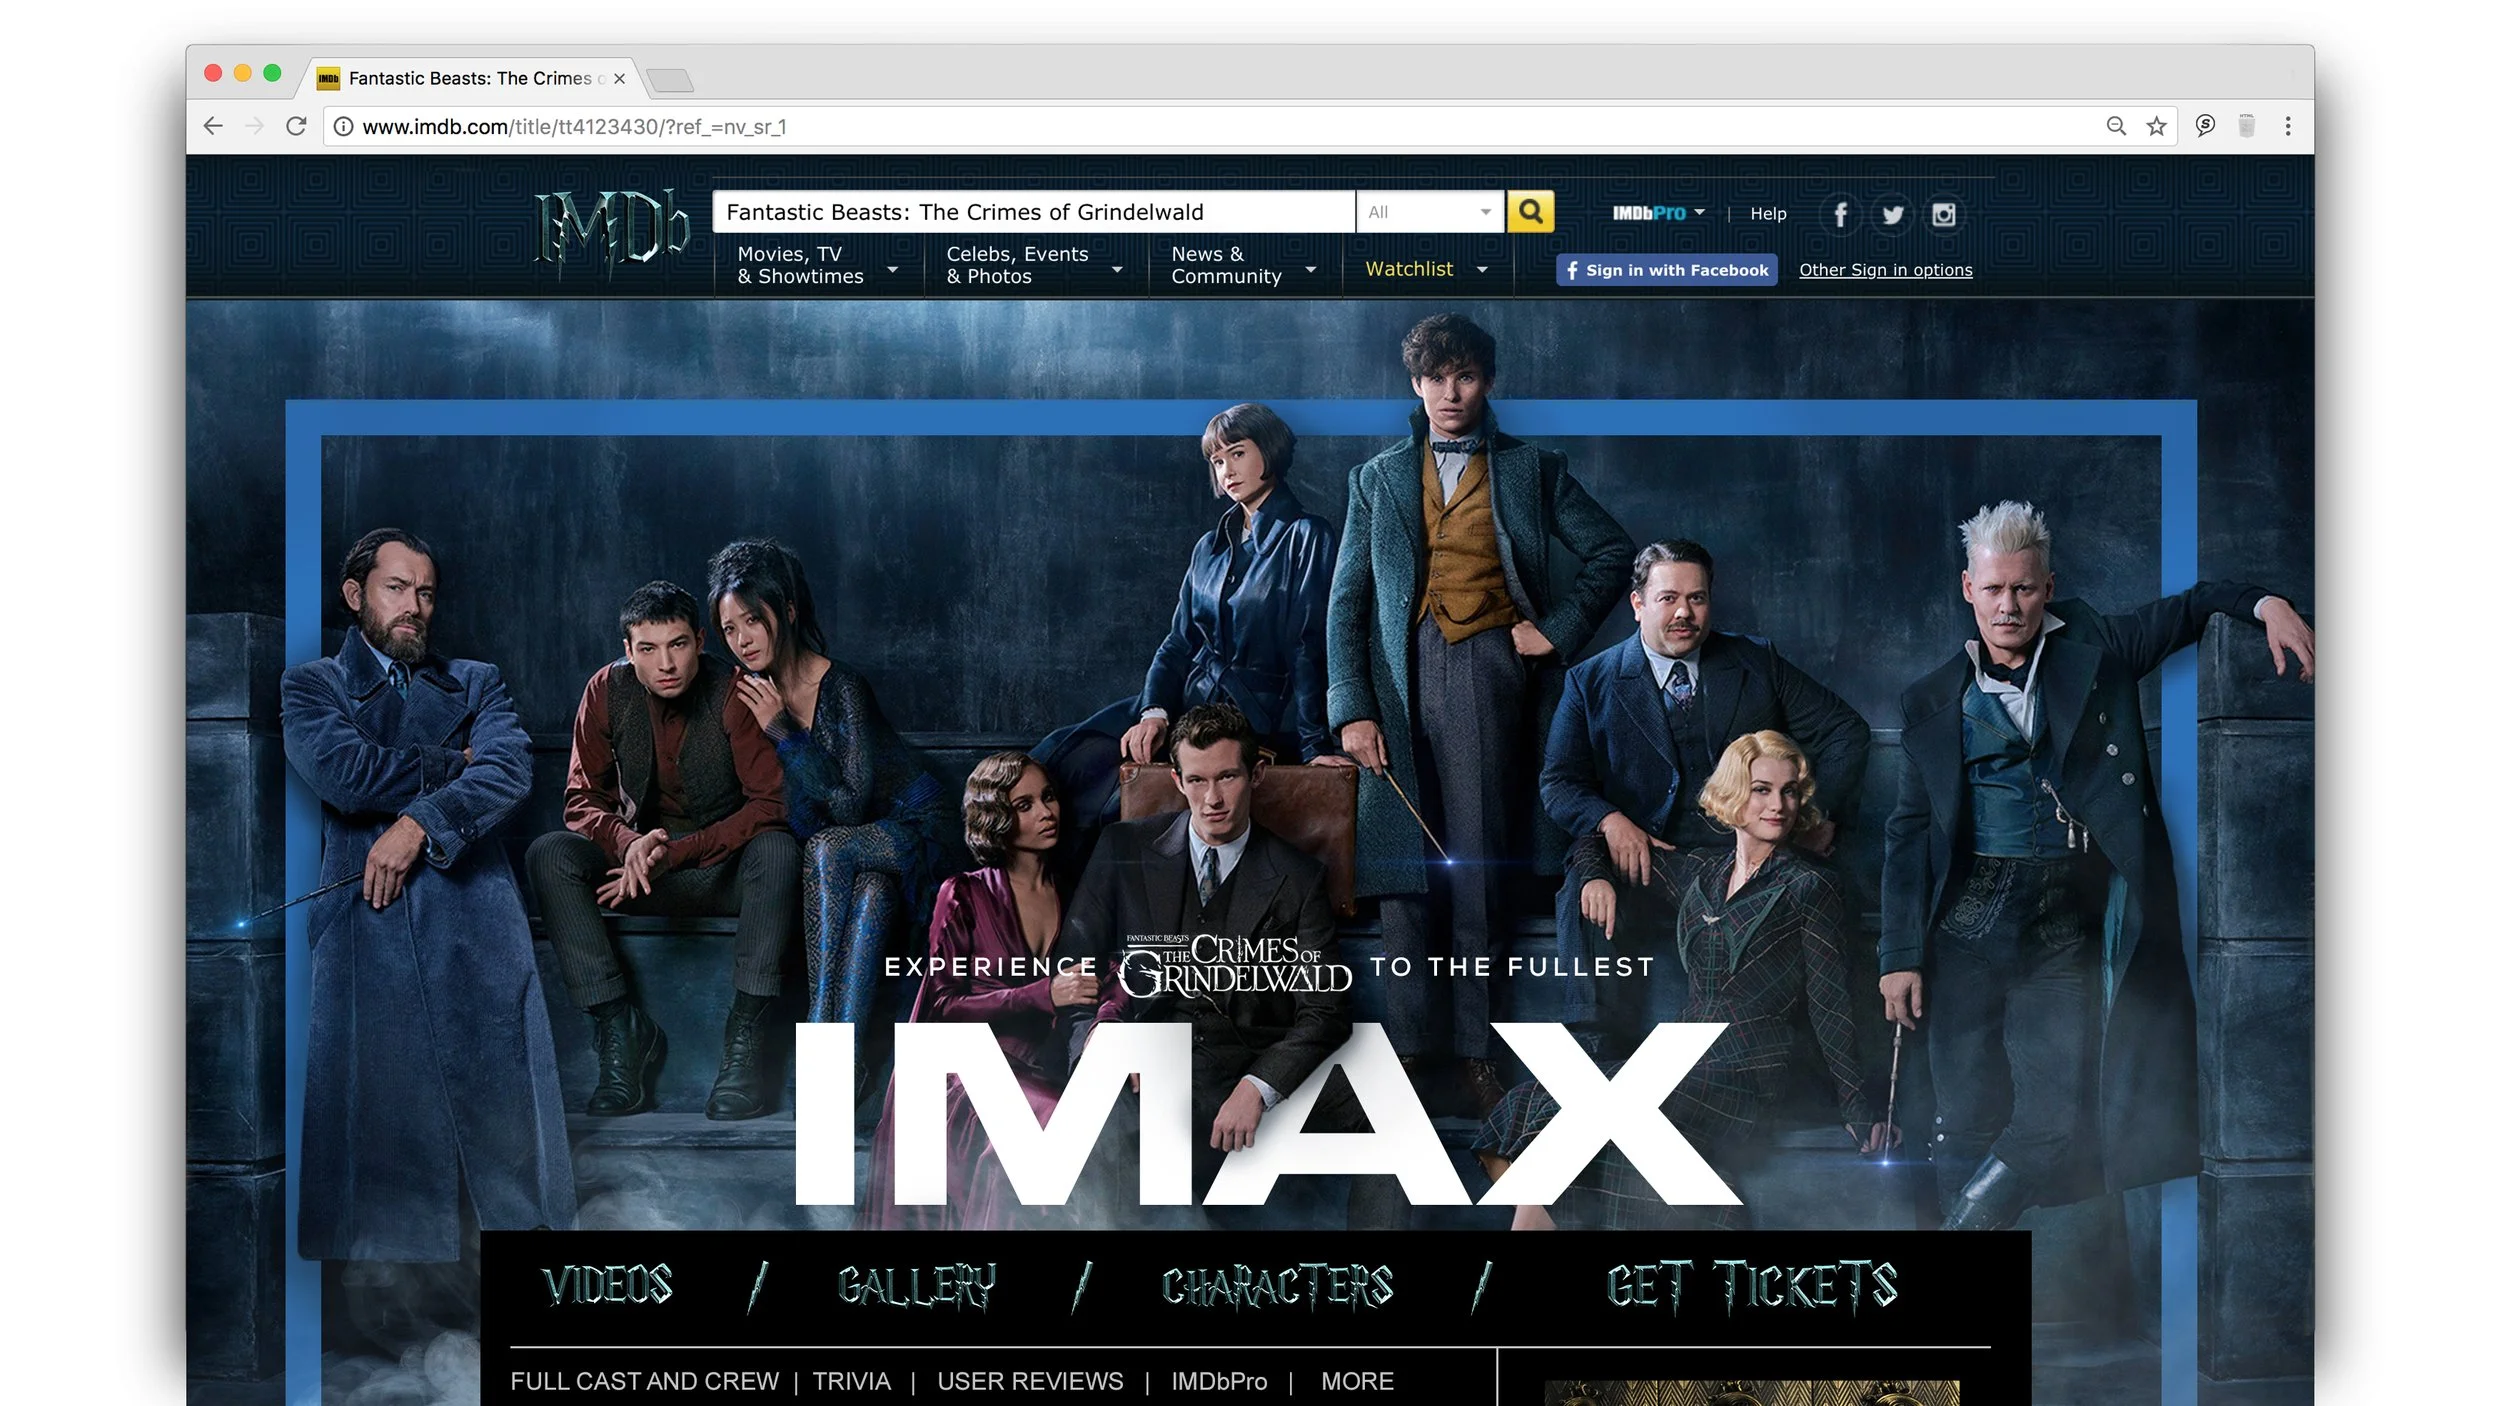Click Sign in with Facebook button
The image size is (2500, 1406).
click(1666, 270)
